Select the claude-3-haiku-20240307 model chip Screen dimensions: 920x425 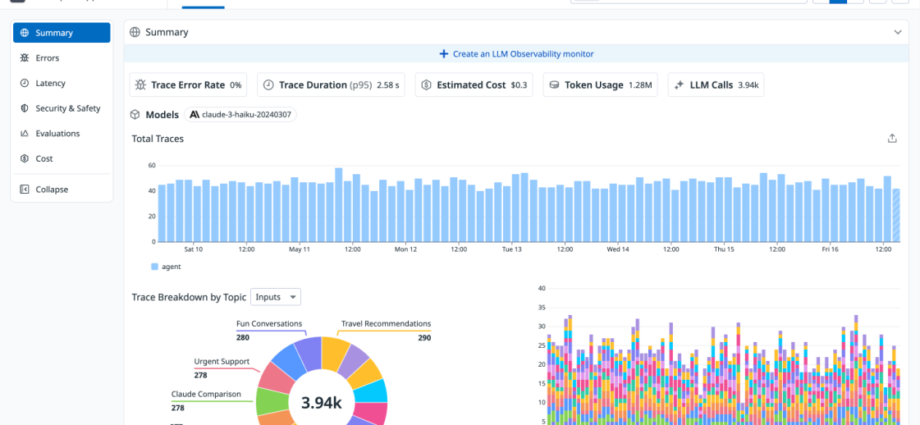tap(241, 114)
